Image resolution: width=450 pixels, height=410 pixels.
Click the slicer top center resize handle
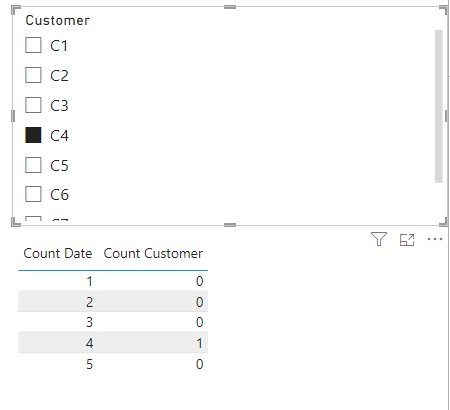coord(230,7)
